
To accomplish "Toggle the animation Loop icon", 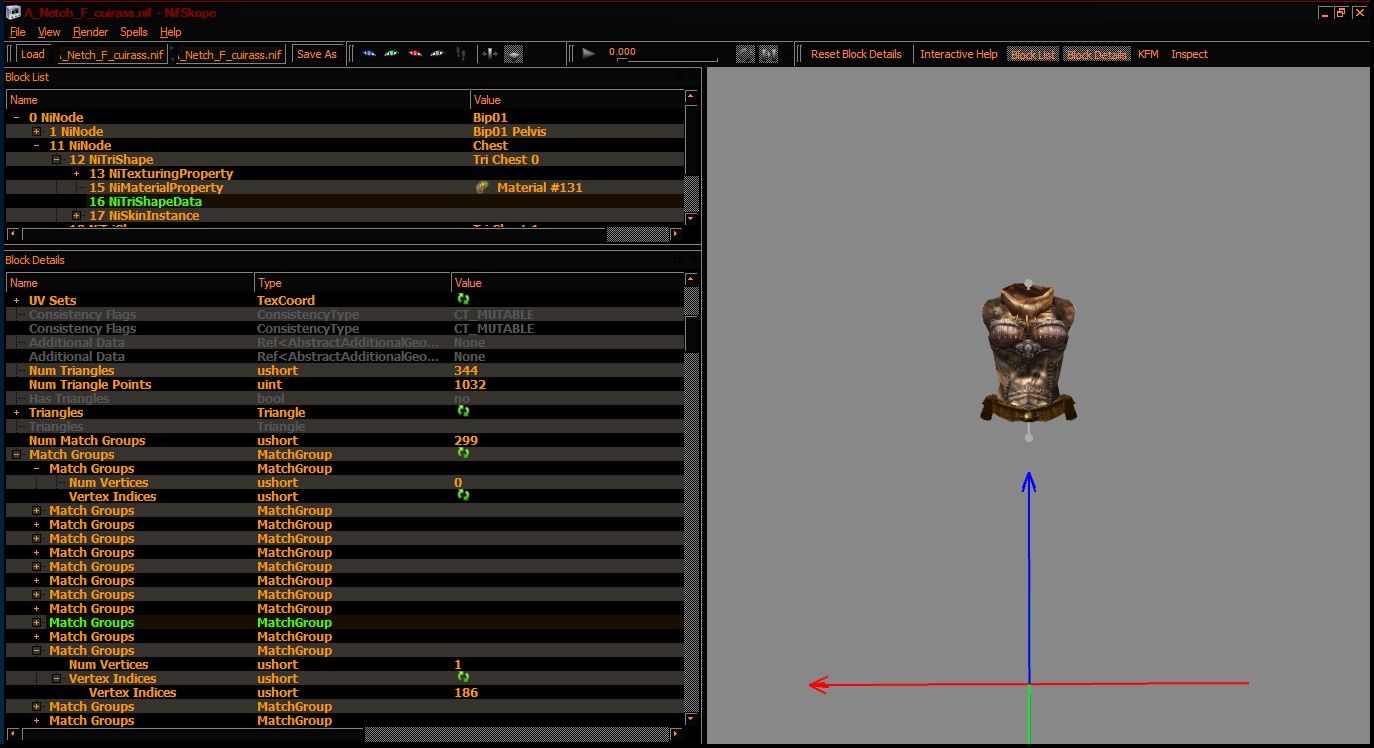I will coord(745,54).
